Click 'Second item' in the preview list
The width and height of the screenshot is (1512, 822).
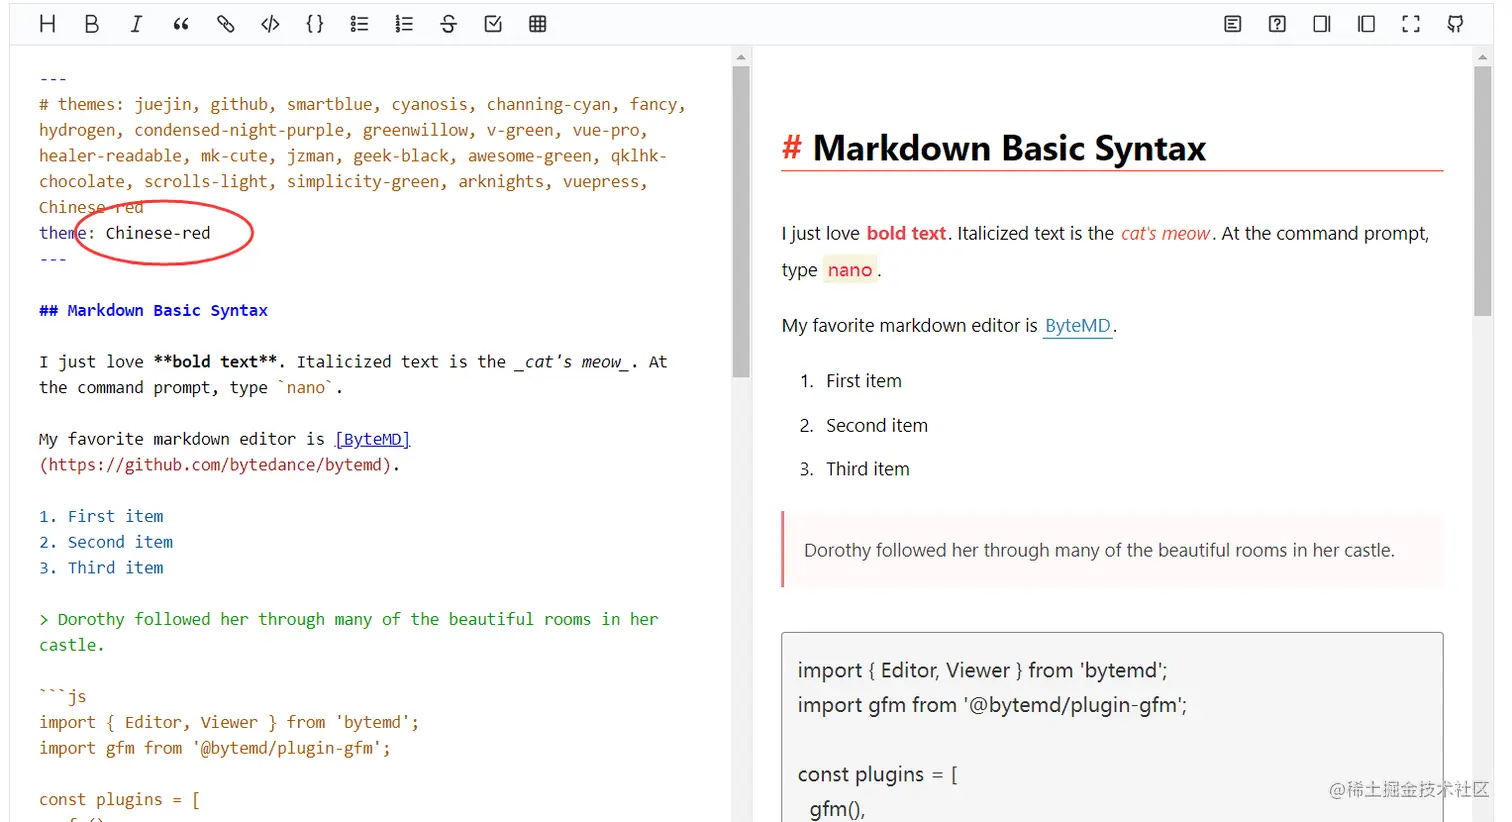pos(877,426)
